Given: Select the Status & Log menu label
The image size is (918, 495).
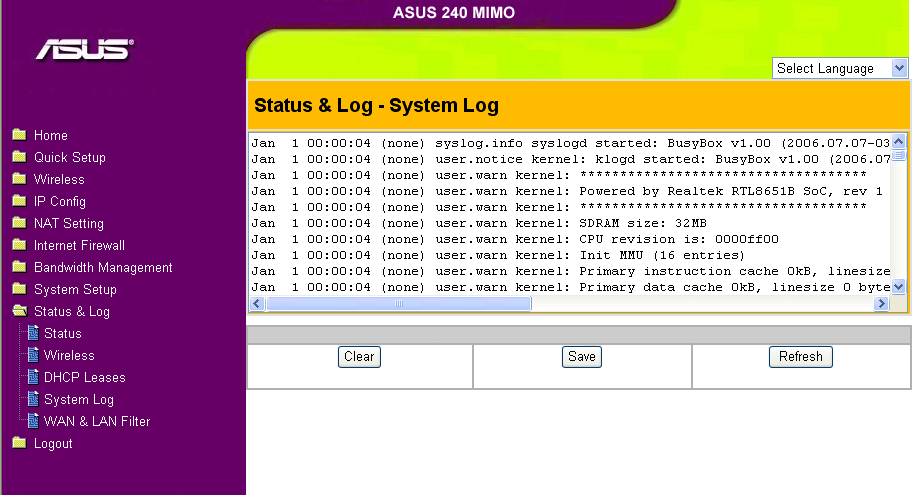Looking at the screenshot, I should coord(71,312).
